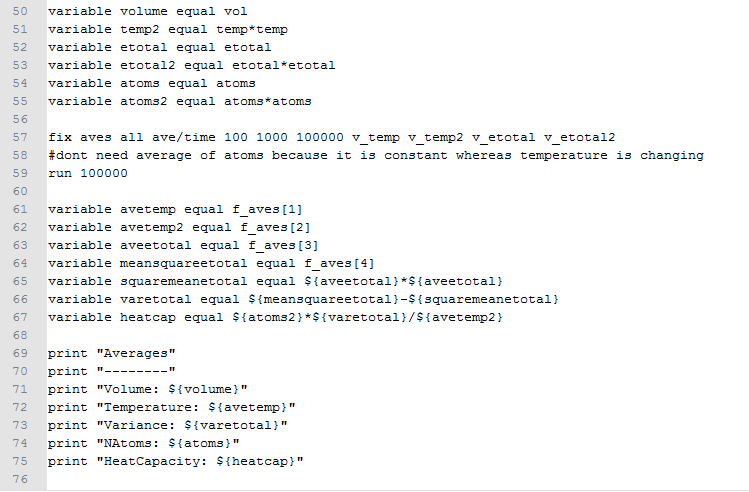Click the empty line 76 at the bottom

pyautogui.click(x=200, y=479)
